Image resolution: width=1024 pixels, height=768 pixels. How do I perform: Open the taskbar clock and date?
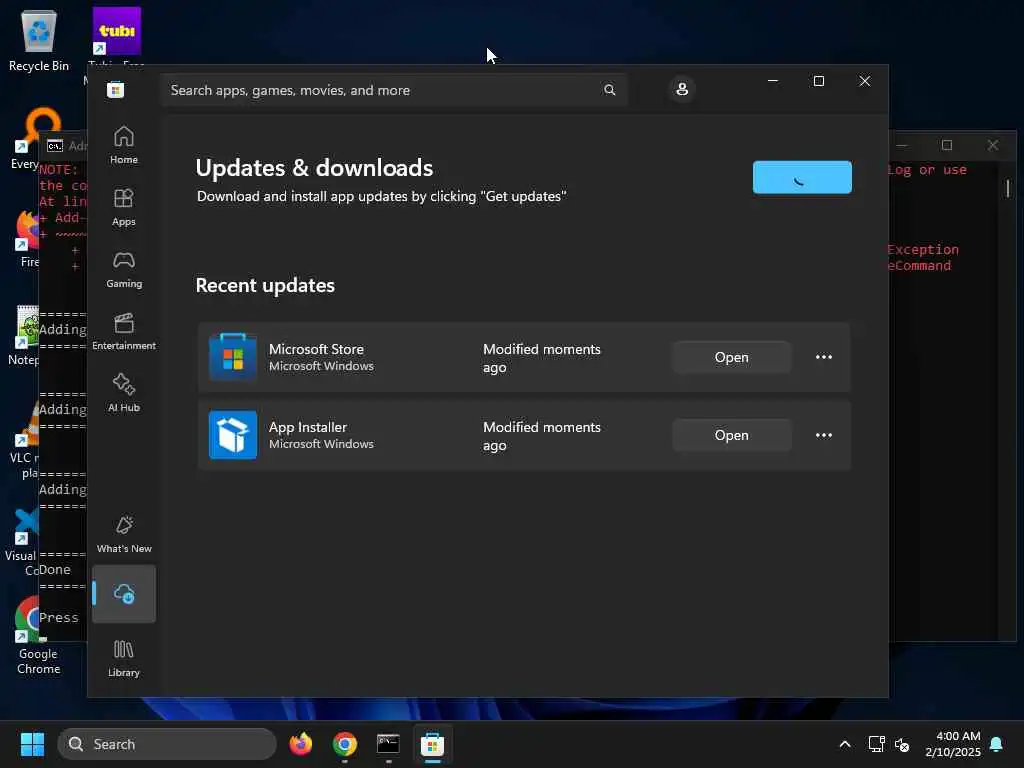pos(953,744)
